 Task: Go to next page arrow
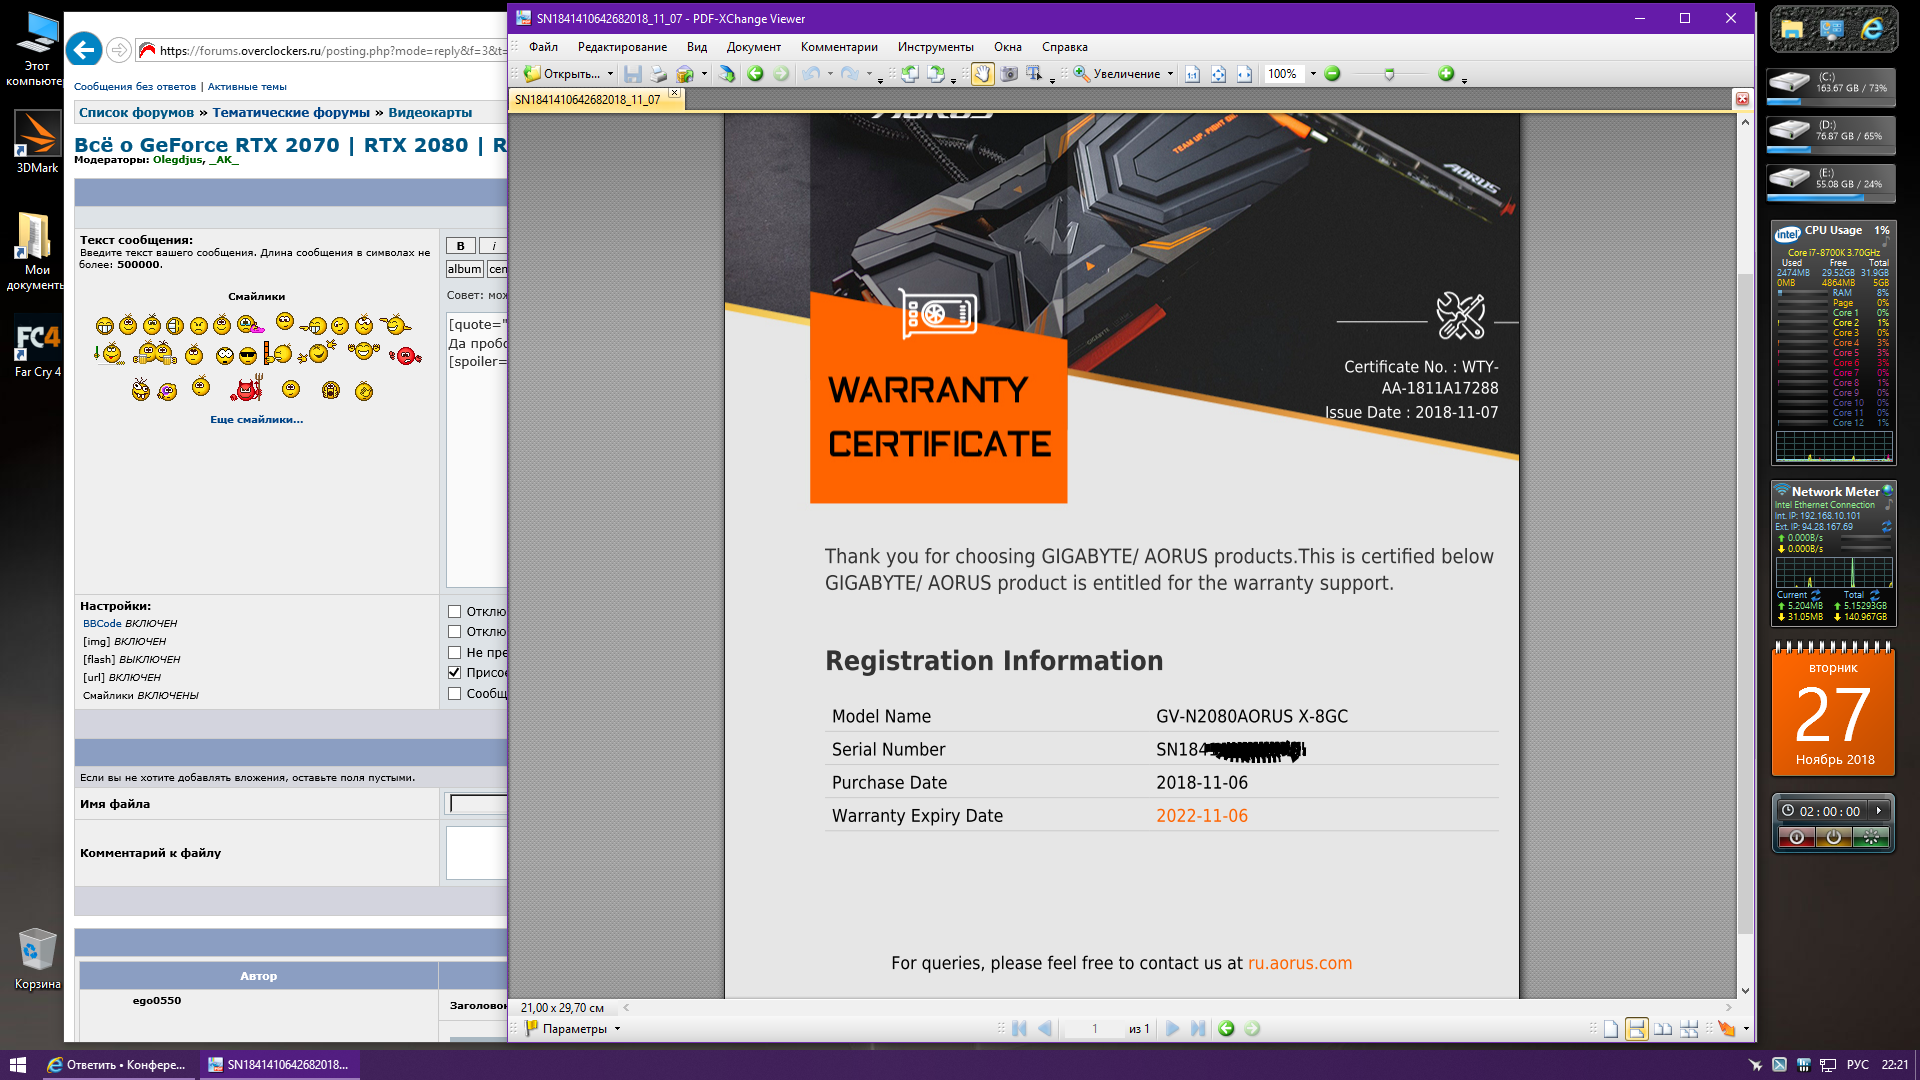point(1173,1029)
